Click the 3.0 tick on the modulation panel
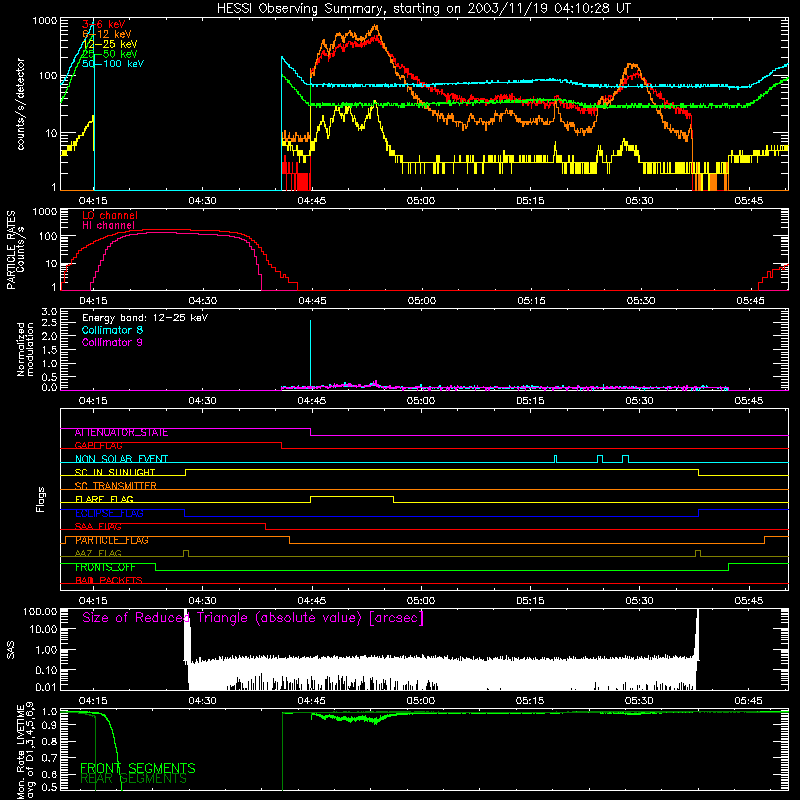The image size is (800, 800). pos(49,311)
